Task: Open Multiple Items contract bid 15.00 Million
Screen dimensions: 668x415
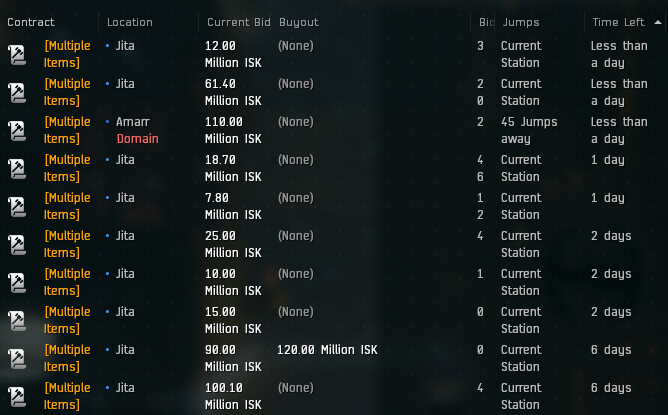Action: click(67, 320)
